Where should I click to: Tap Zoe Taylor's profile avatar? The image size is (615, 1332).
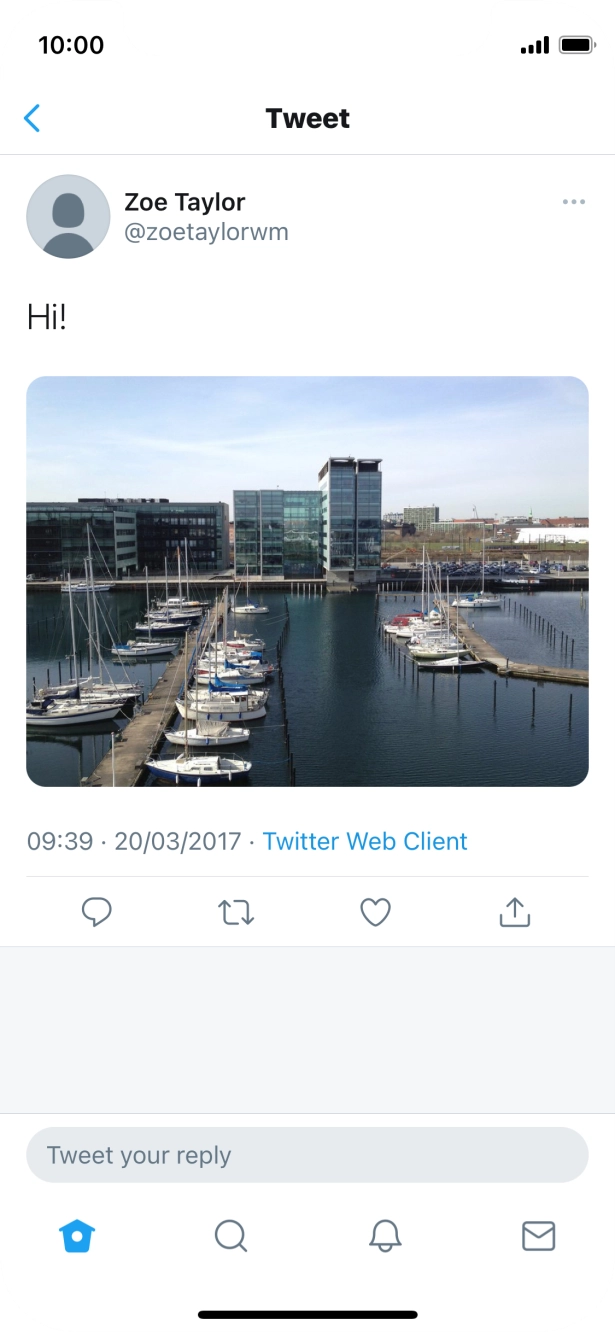[x=68, y=217]
